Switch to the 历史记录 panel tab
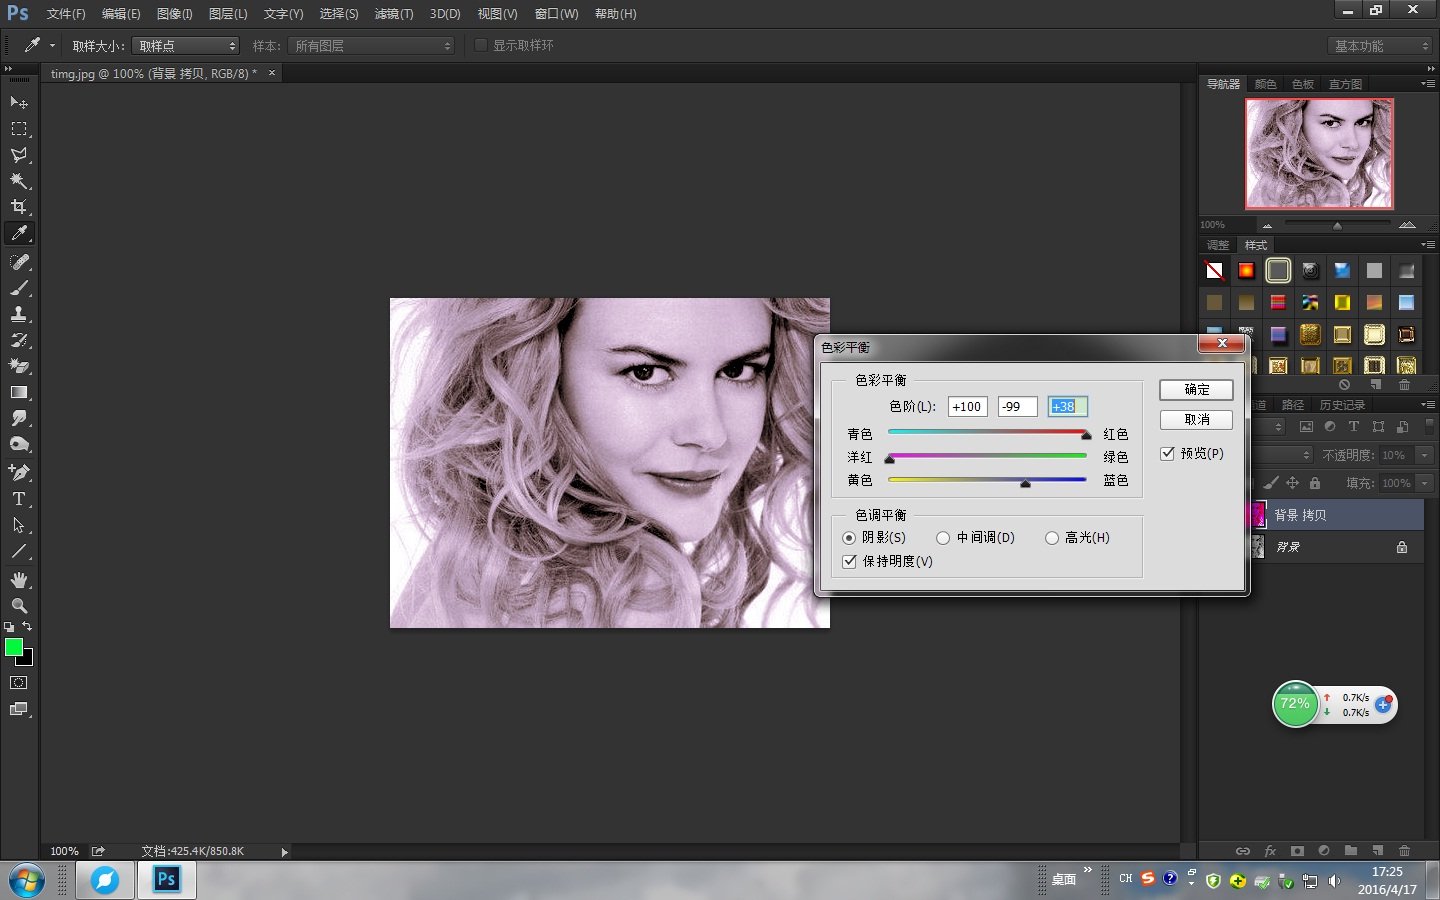This screenshot has width=1440, height=900. pyautogui.click(x=1345, y=404)
